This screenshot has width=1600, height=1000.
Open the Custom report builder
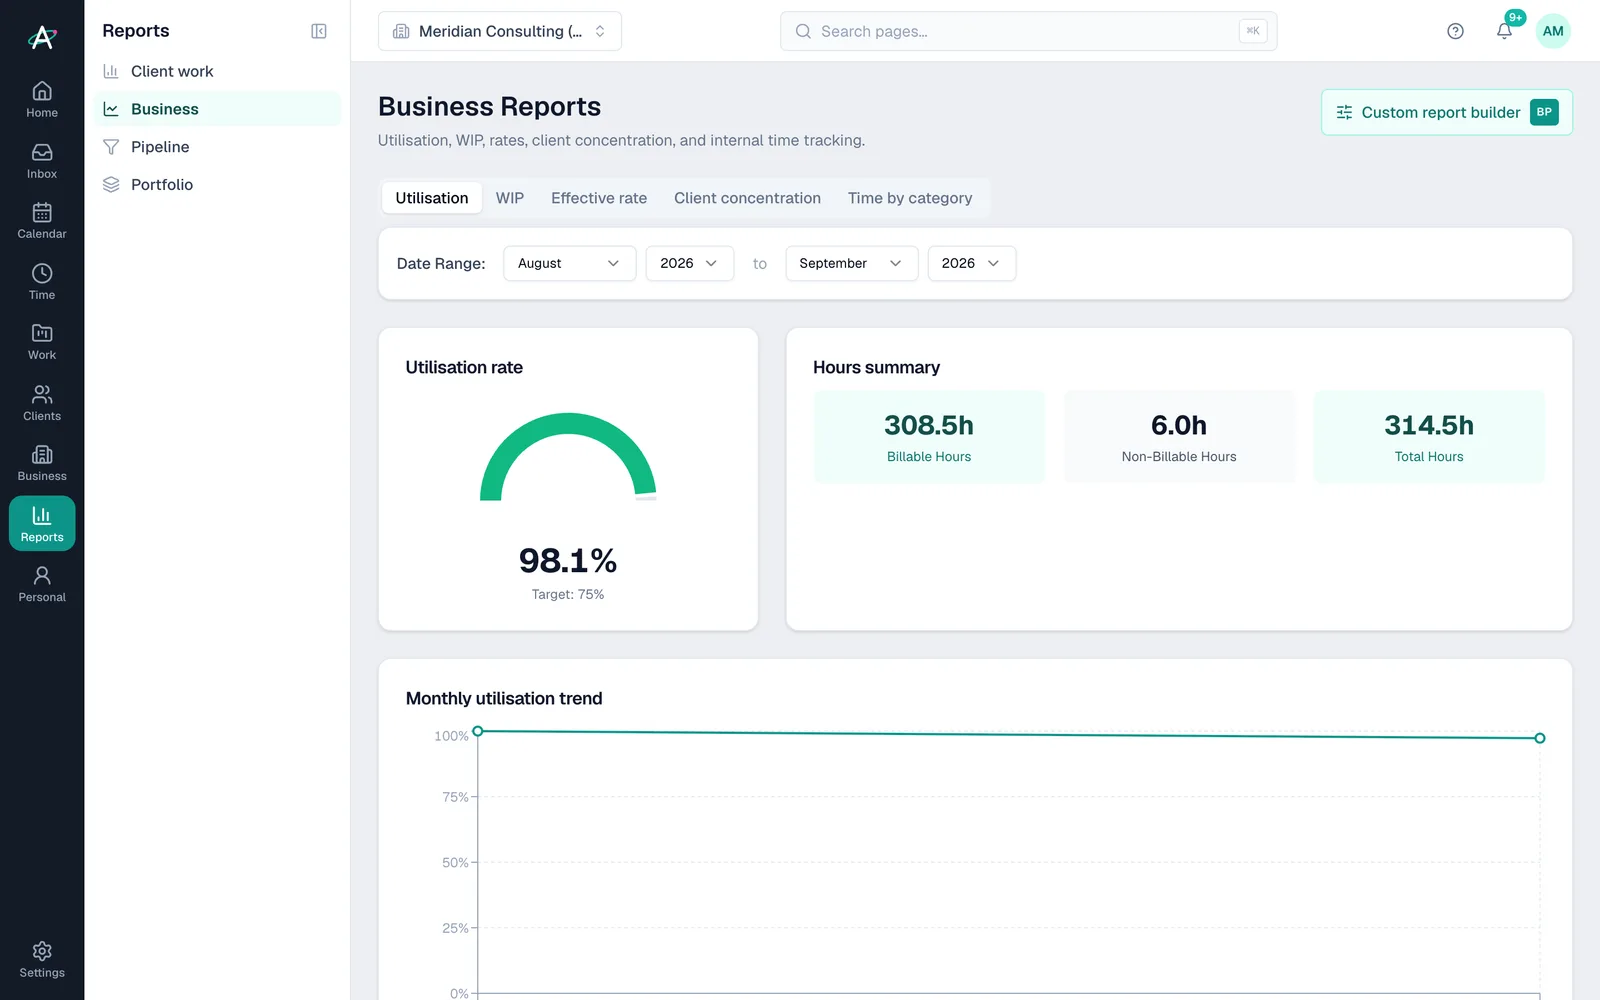click(1447, 112)
